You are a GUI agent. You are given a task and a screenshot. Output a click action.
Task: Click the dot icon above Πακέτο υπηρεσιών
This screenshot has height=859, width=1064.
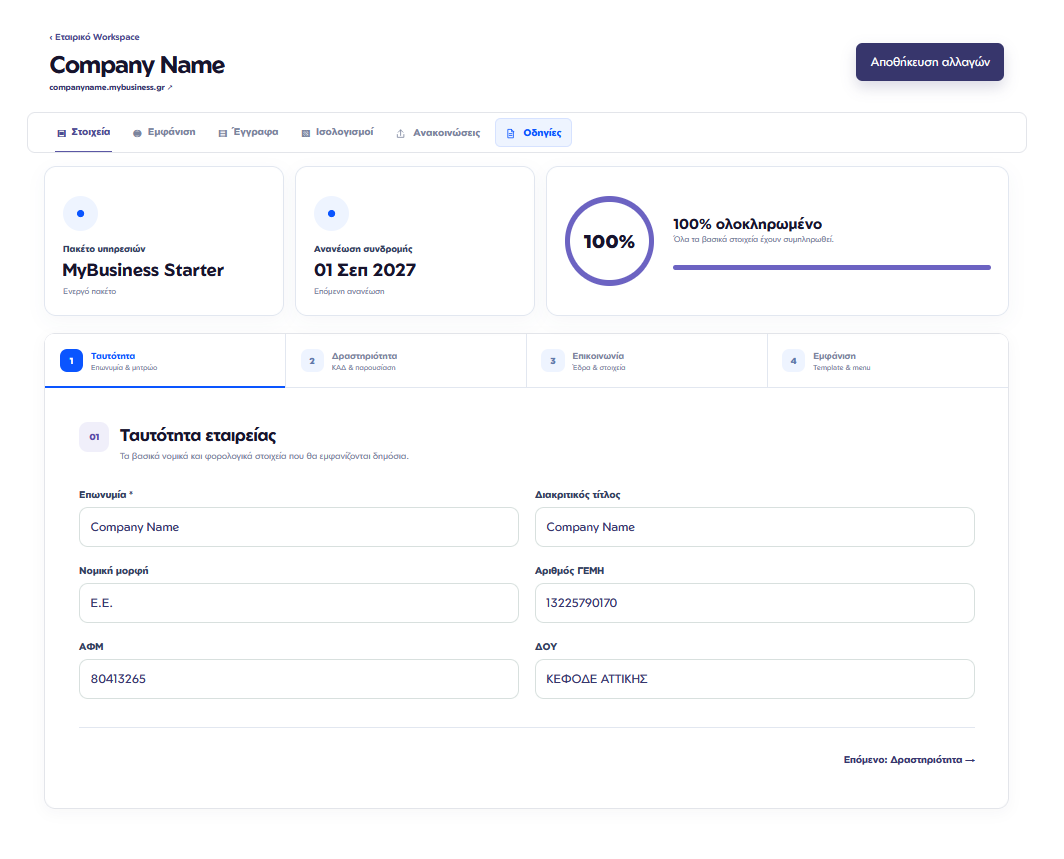(x=80, y=214)
